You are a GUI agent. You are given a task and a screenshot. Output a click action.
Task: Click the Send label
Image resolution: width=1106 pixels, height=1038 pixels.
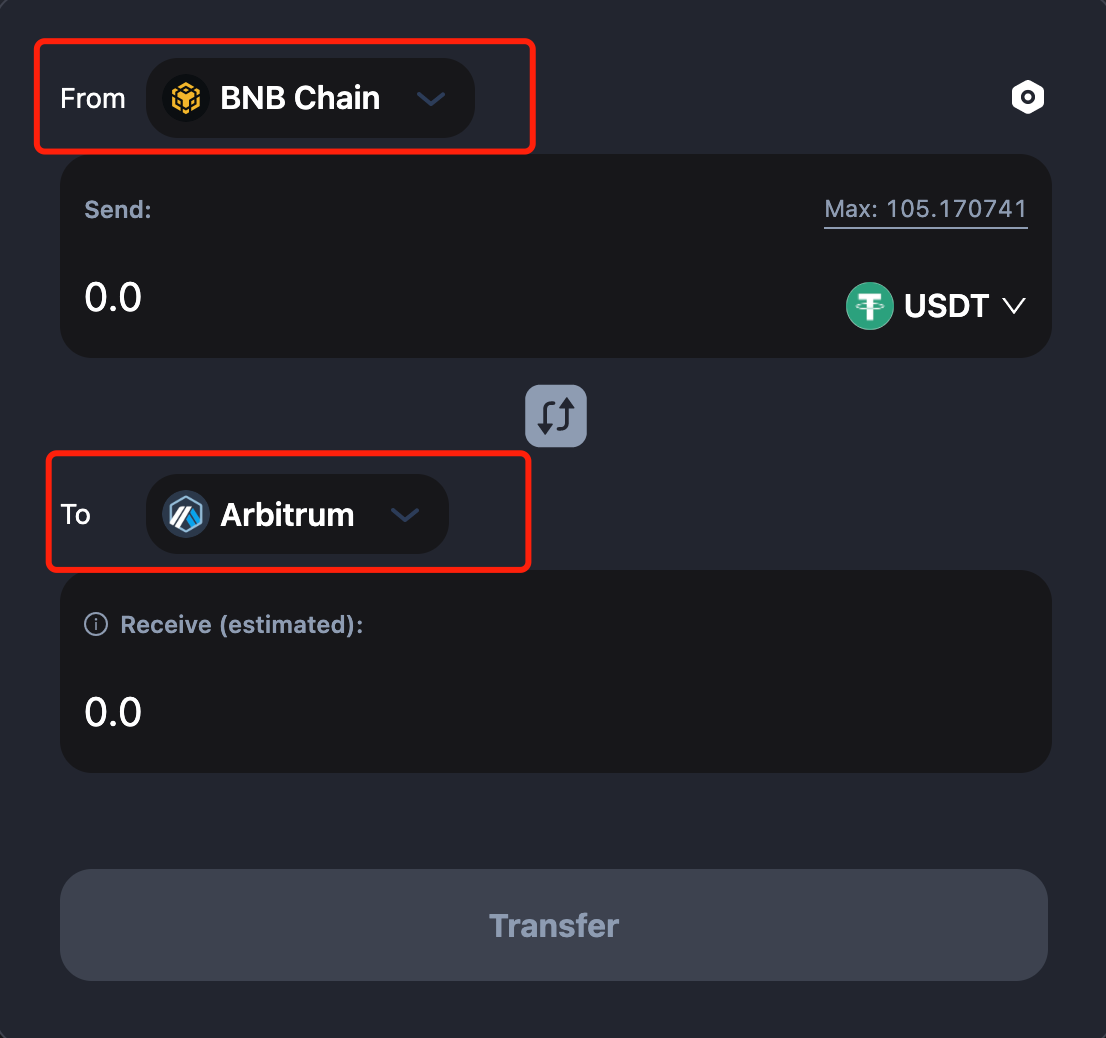tap(117, 210)
